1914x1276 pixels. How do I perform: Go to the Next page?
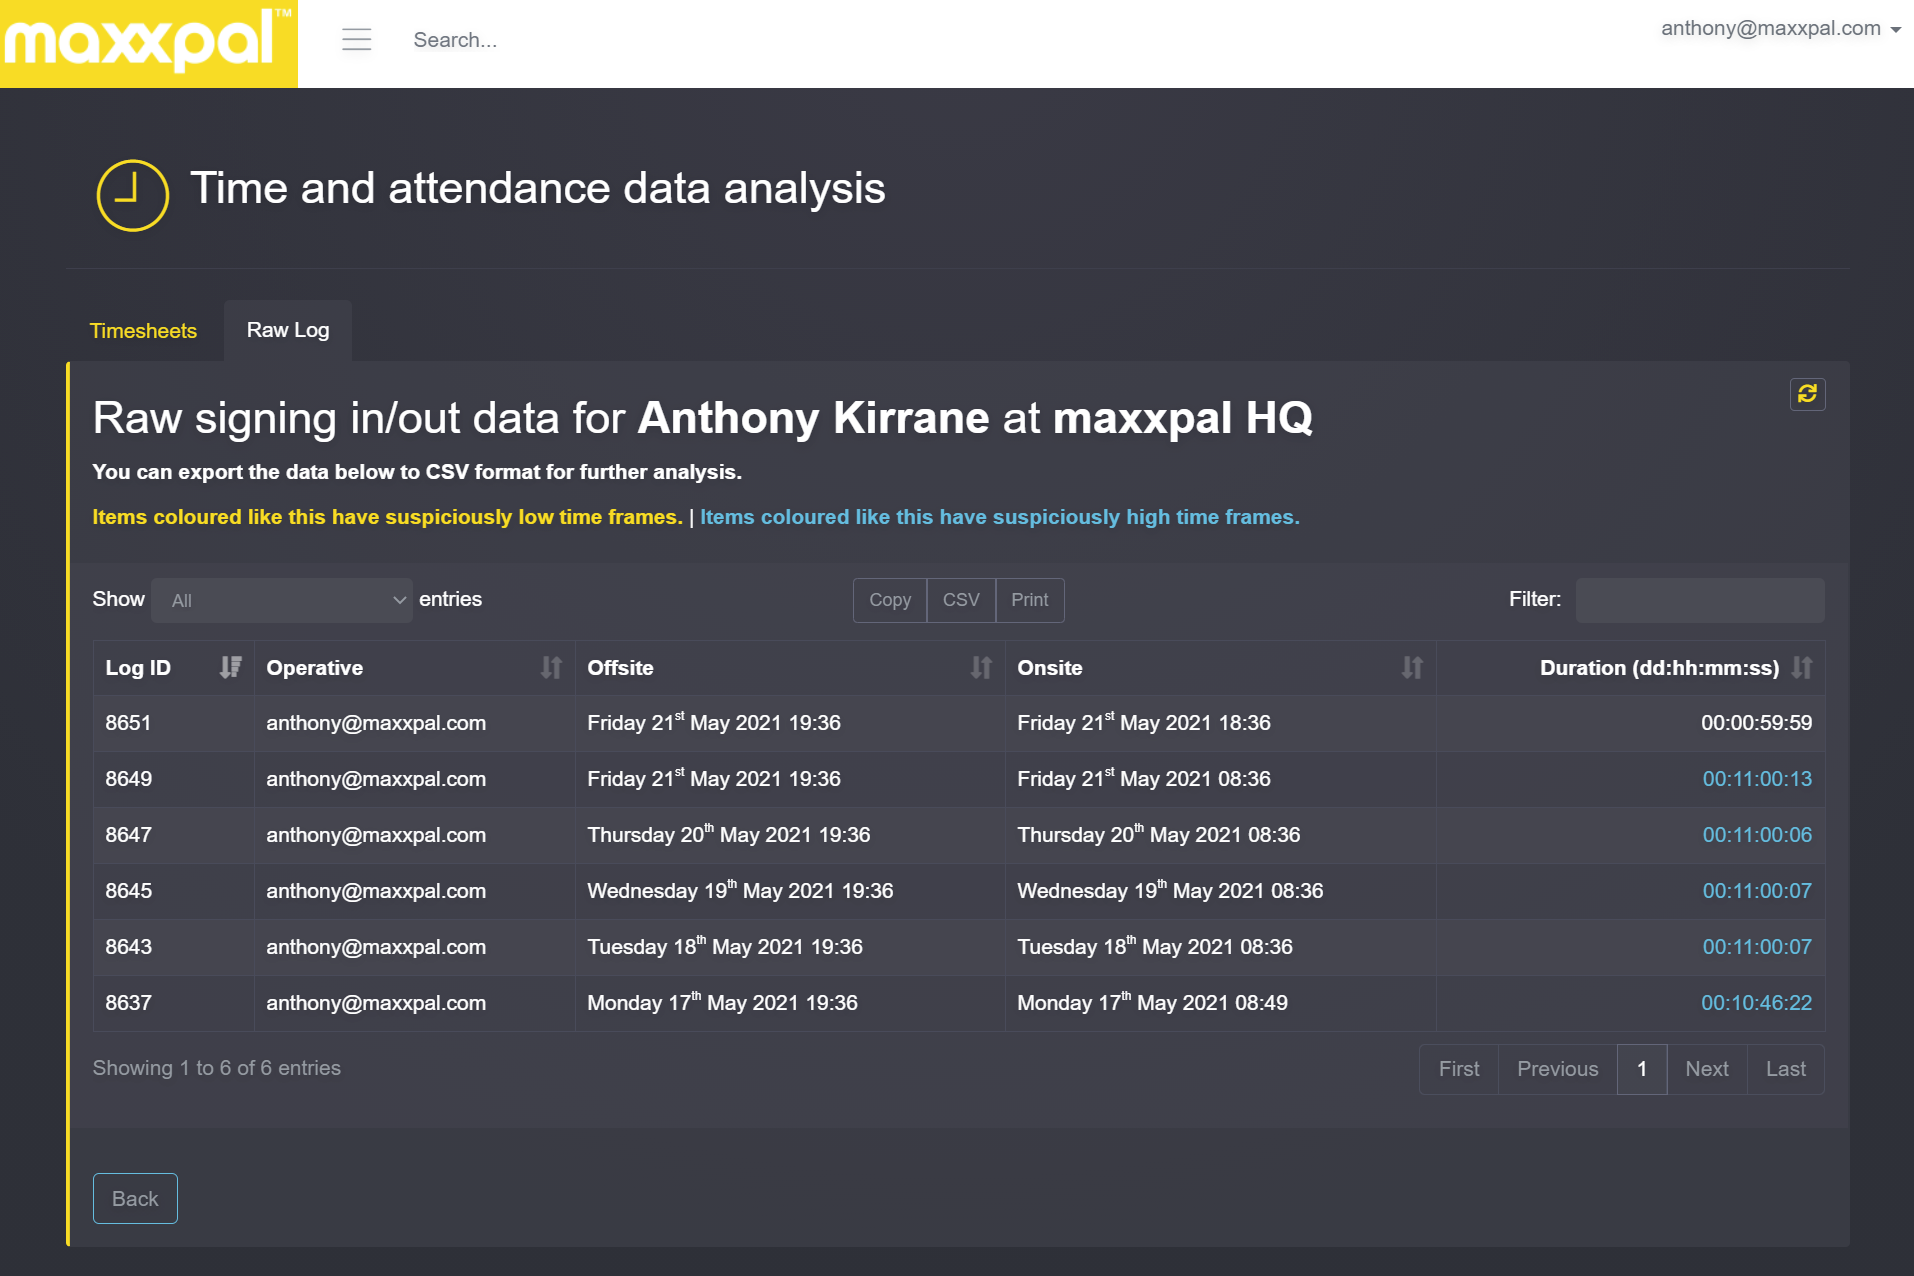click(1707, 1069)
